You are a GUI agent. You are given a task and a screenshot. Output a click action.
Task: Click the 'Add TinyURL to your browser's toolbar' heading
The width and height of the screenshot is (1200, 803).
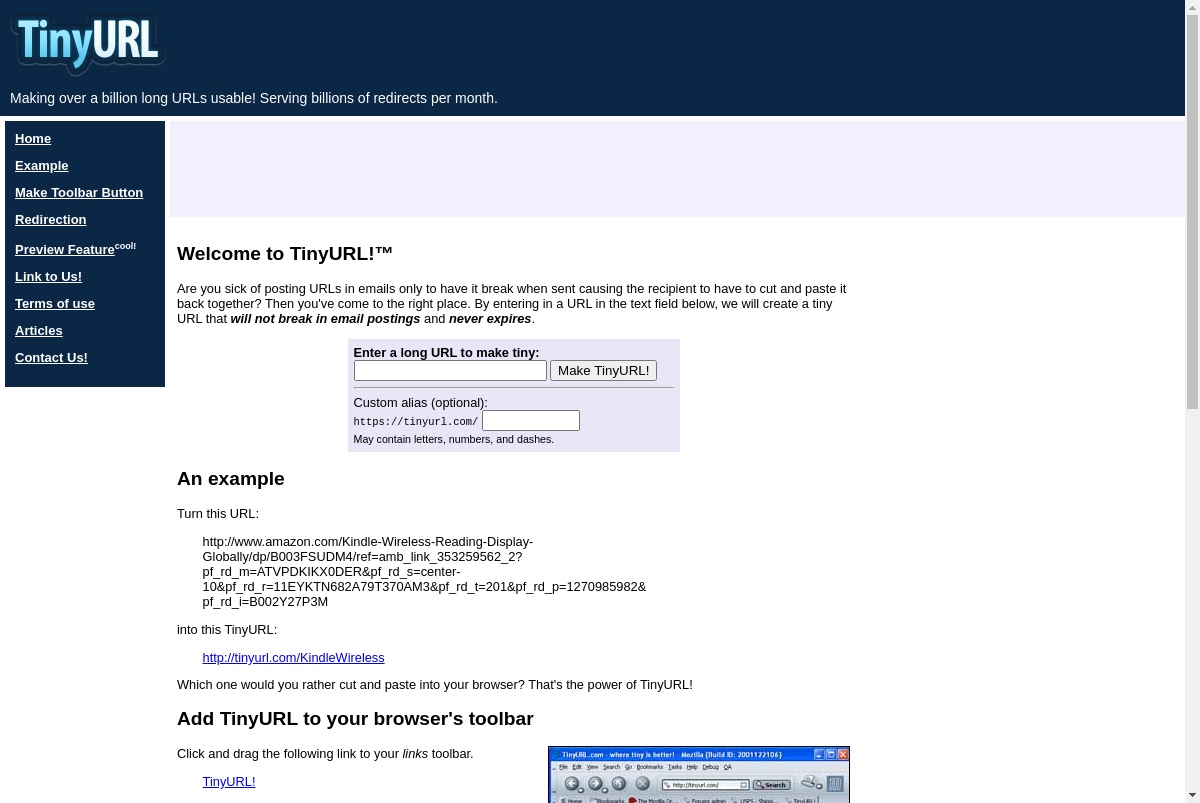[355, 718]
